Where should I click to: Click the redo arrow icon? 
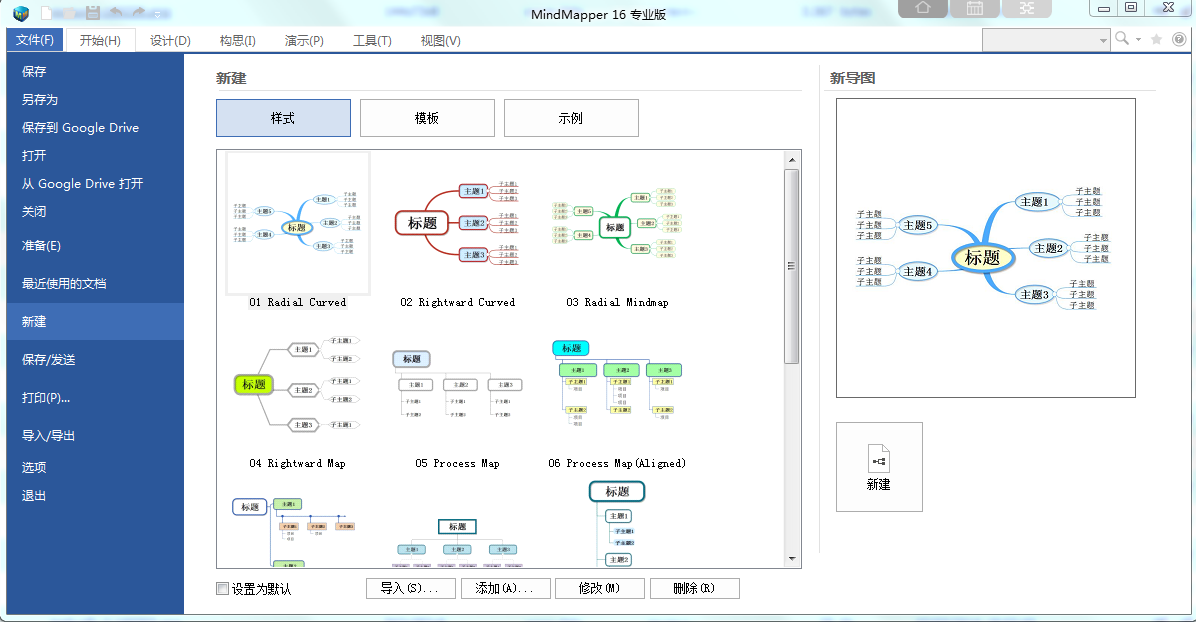coord(139,12)
